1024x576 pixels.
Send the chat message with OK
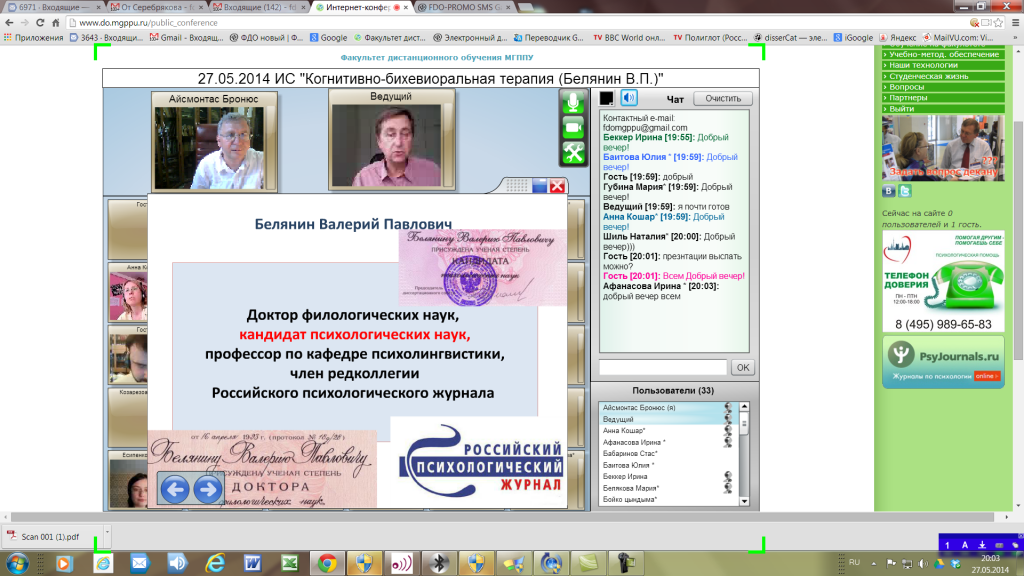click(x=742, y=368)
